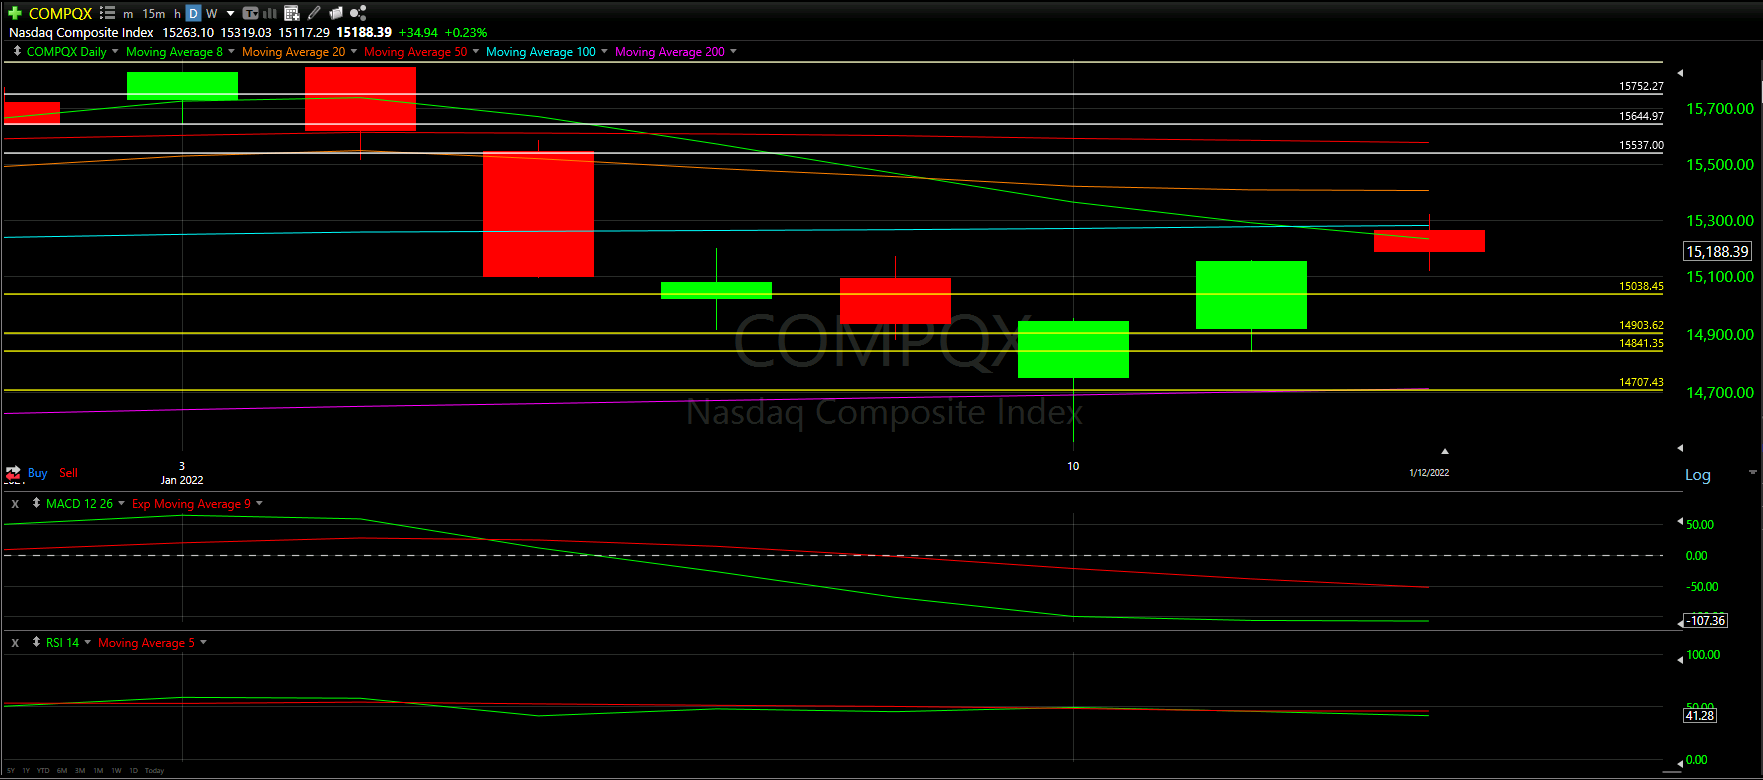Viewport: 1763px width, 780px height.
Task: Click the bar chart style icon
Action: 269,13
